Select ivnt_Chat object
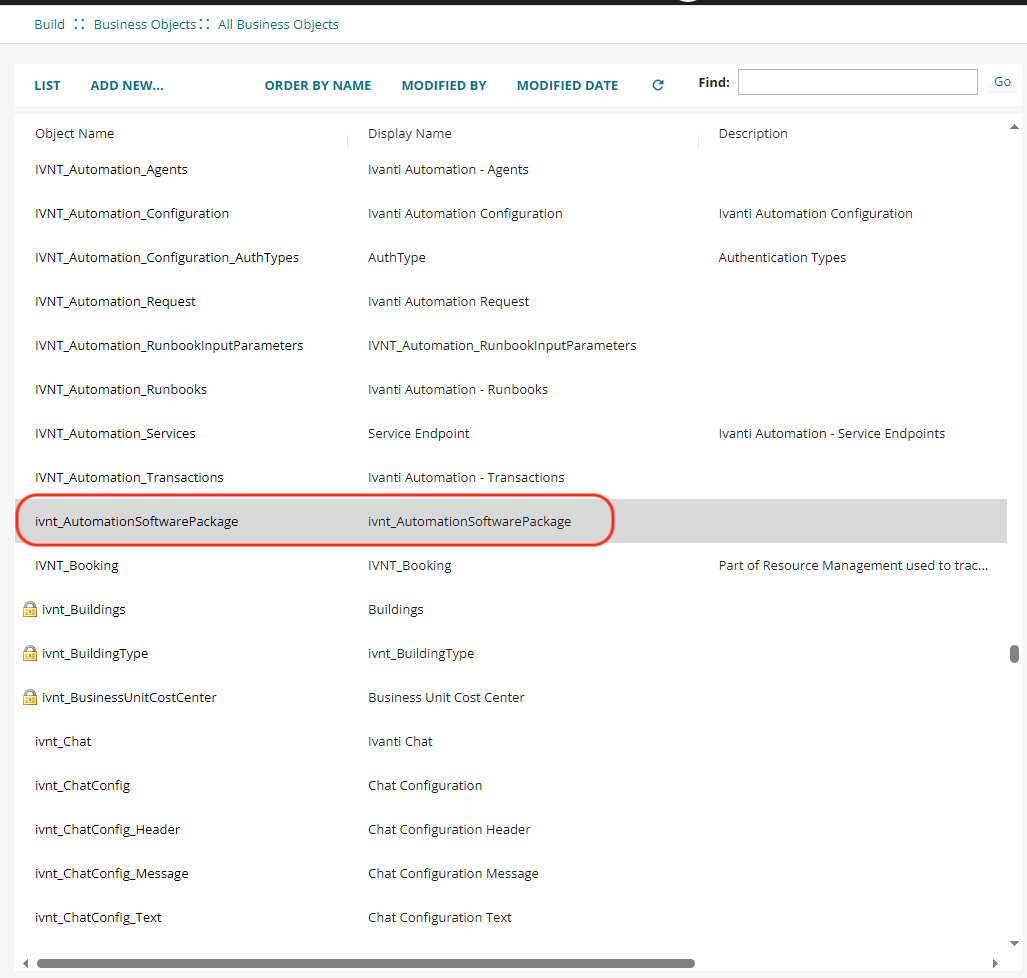This screenshot has width=1027, height=978. (63, 741)
